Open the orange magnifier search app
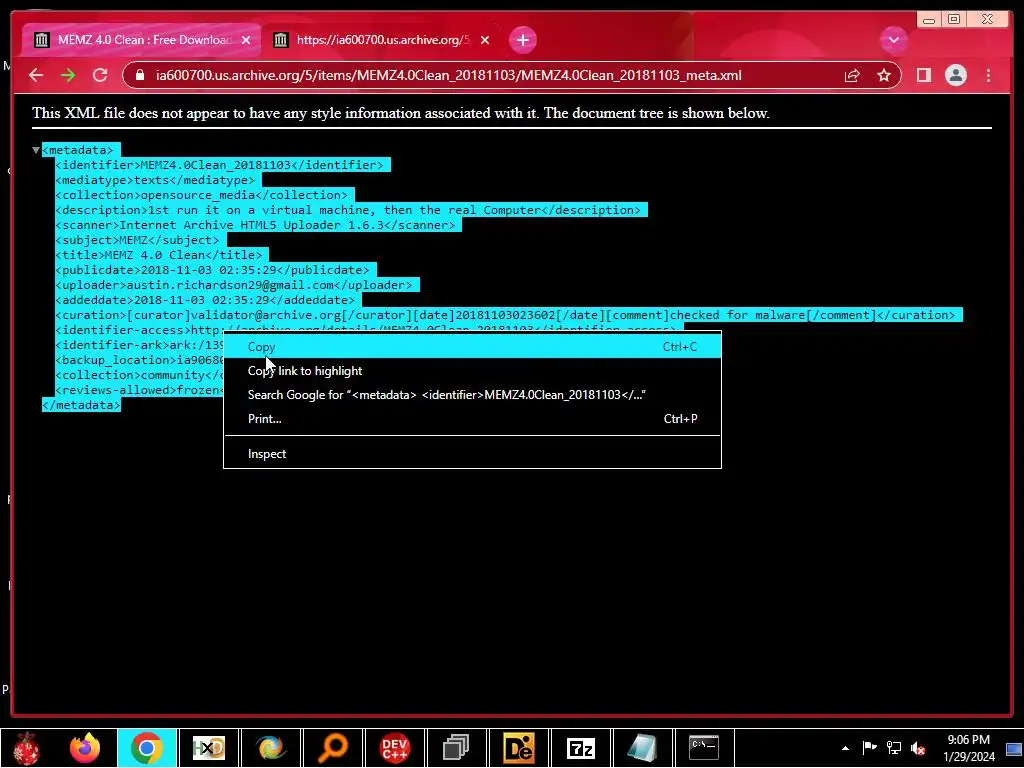 point(332,748)
